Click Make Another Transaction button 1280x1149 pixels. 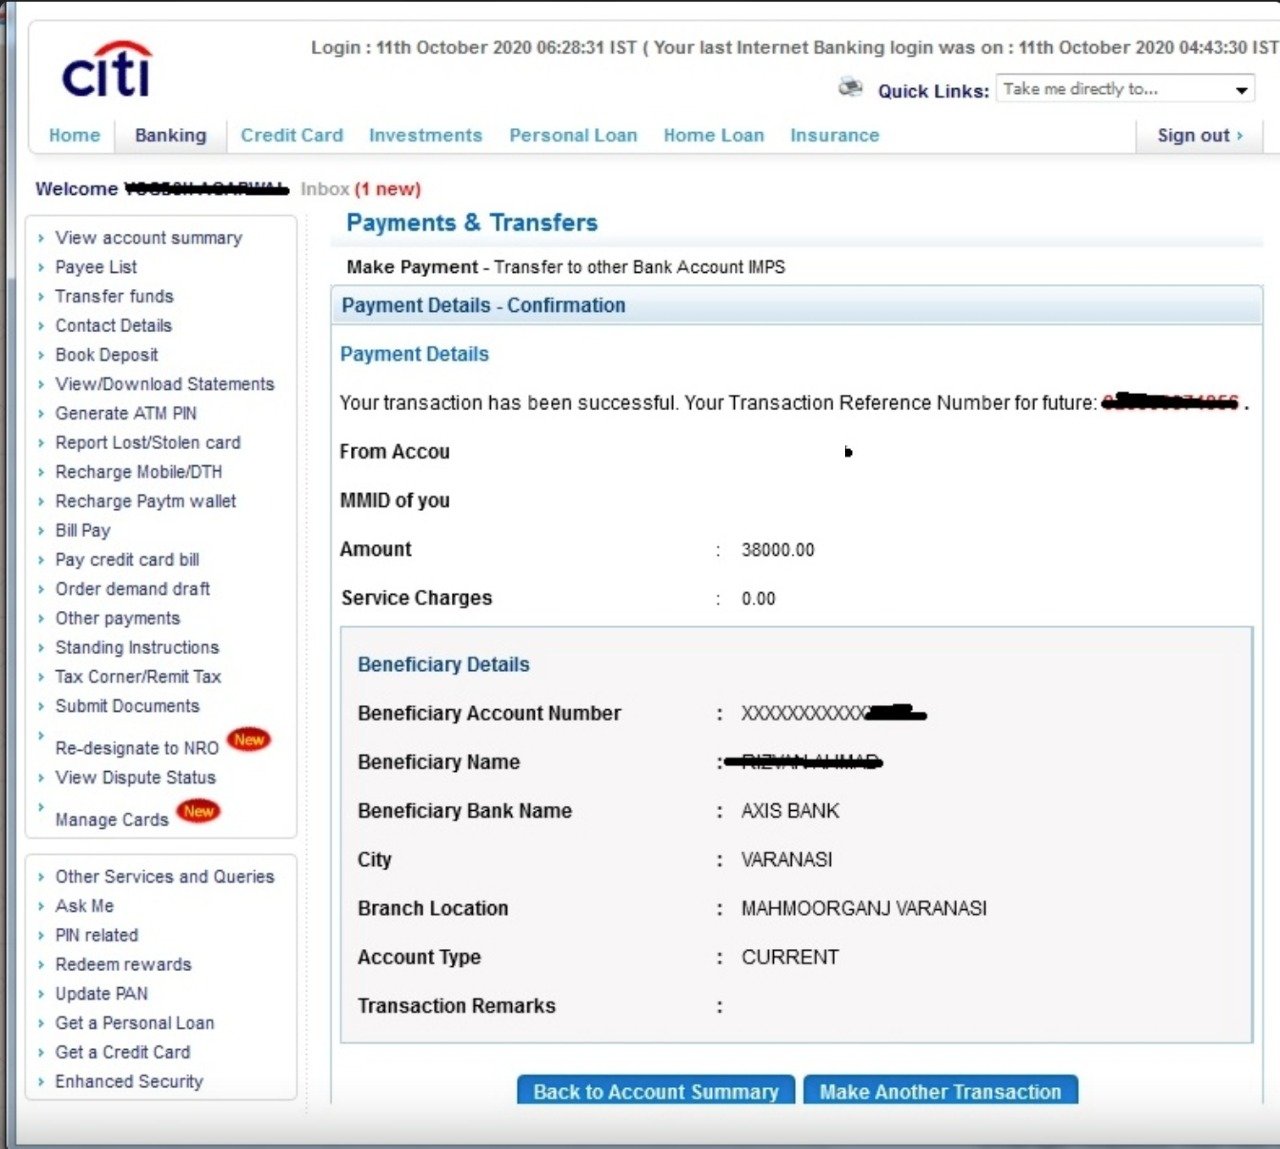940,1091
